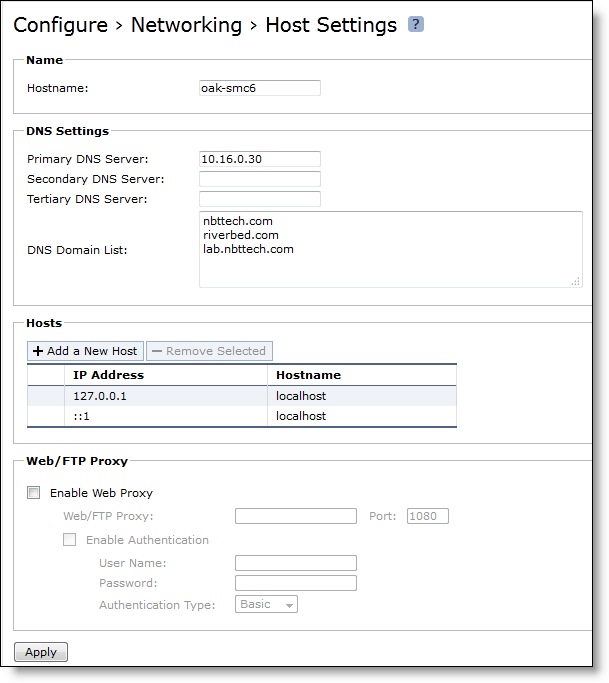The height and width of the screenshot is (683, 609).
Task: Sort by IP Address column header
Action: (108, 375)
